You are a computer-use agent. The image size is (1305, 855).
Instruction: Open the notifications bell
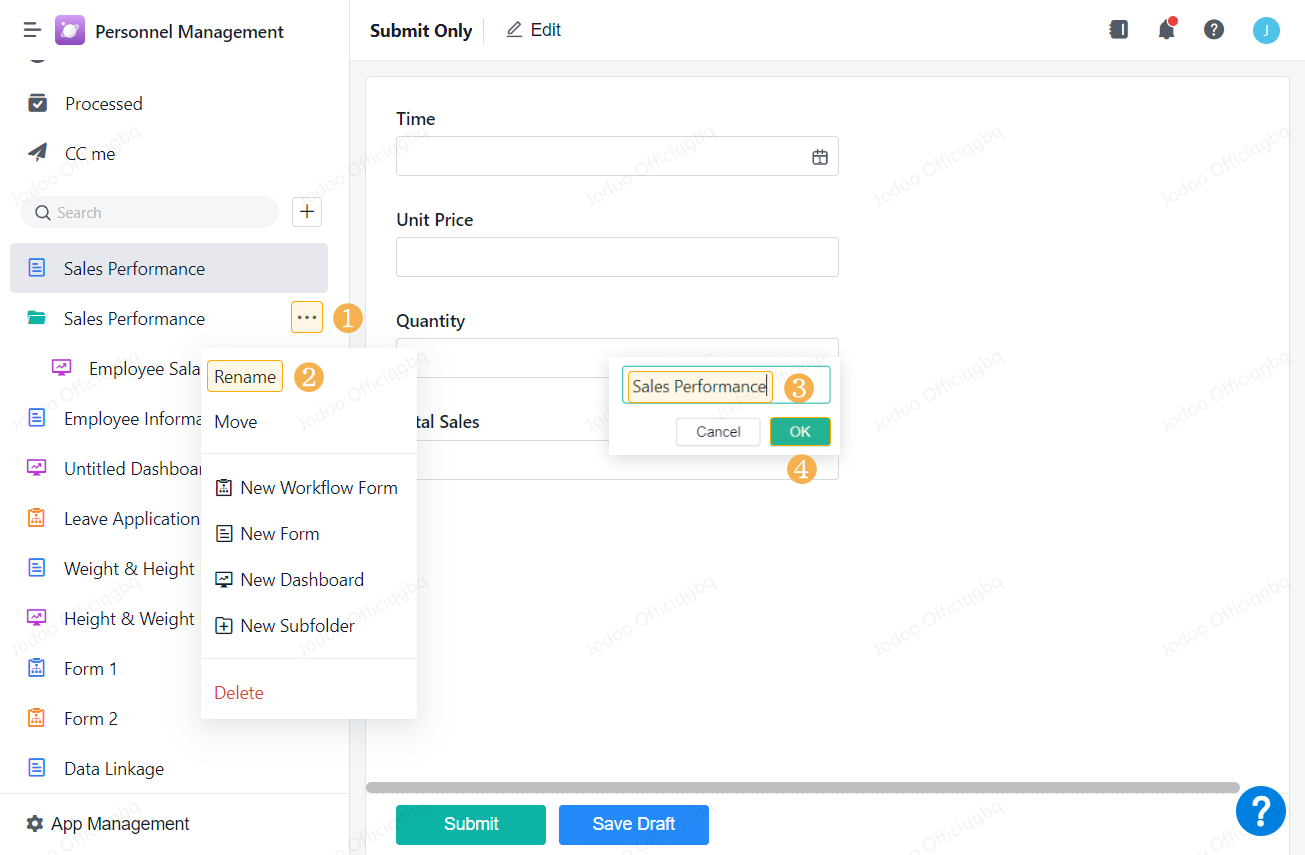pos(1166,30)
